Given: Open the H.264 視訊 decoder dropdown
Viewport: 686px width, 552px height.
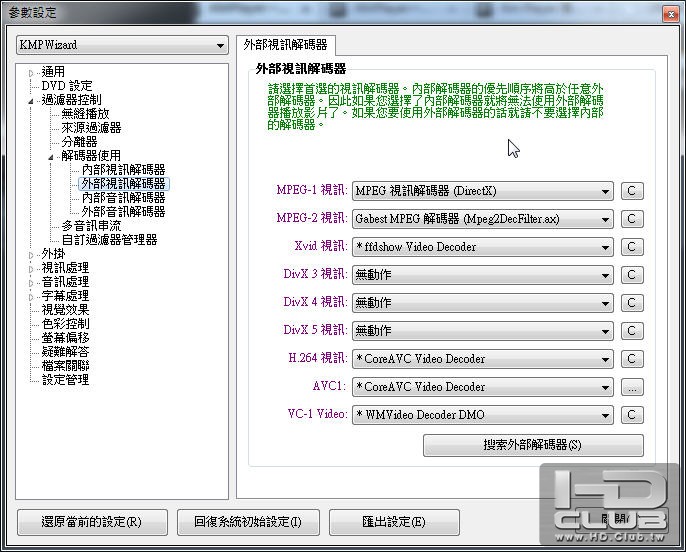Looking at the screenshot, I should 483,359.
